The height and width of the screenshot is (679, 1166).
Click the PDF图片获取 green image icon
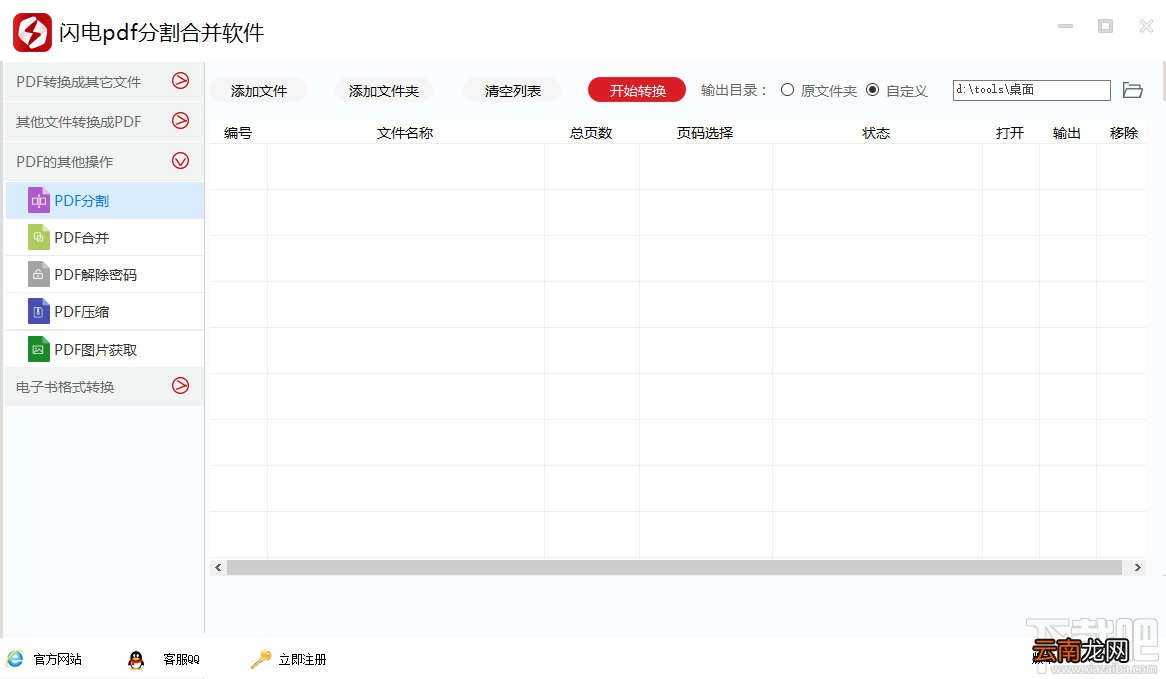point(39,349)
